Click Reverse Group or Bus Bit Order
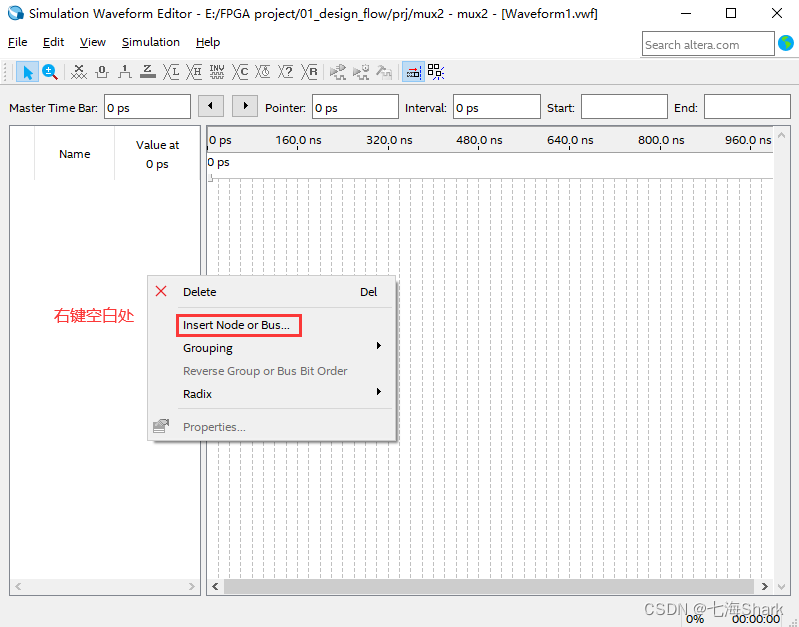Viewport: 799px width, 627px height. coord(272,371)
